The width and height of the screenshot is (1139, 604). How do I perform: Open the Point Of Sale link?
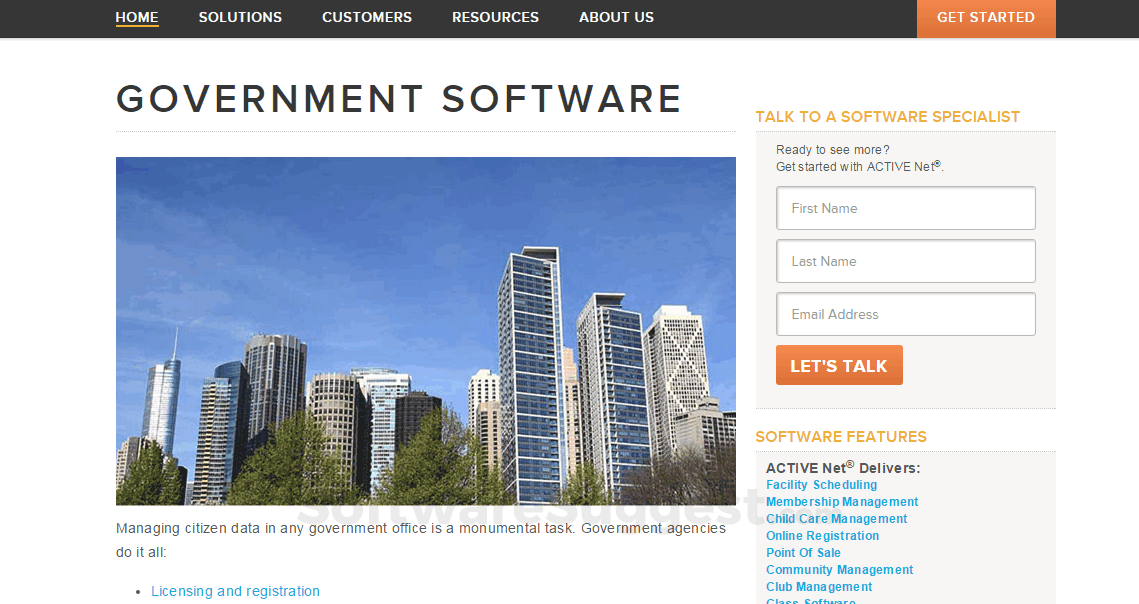click(803, 552)
